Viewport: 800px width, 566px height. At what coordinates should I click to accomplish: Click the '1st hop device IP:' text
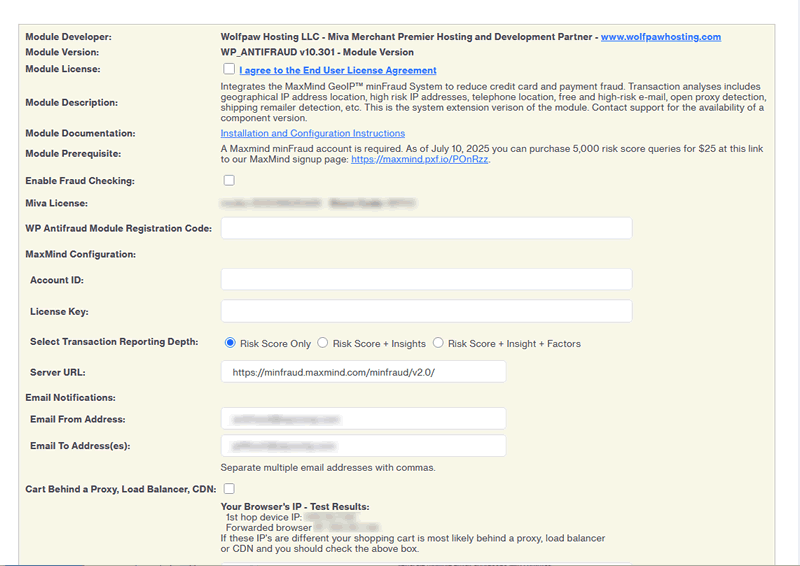264,517
